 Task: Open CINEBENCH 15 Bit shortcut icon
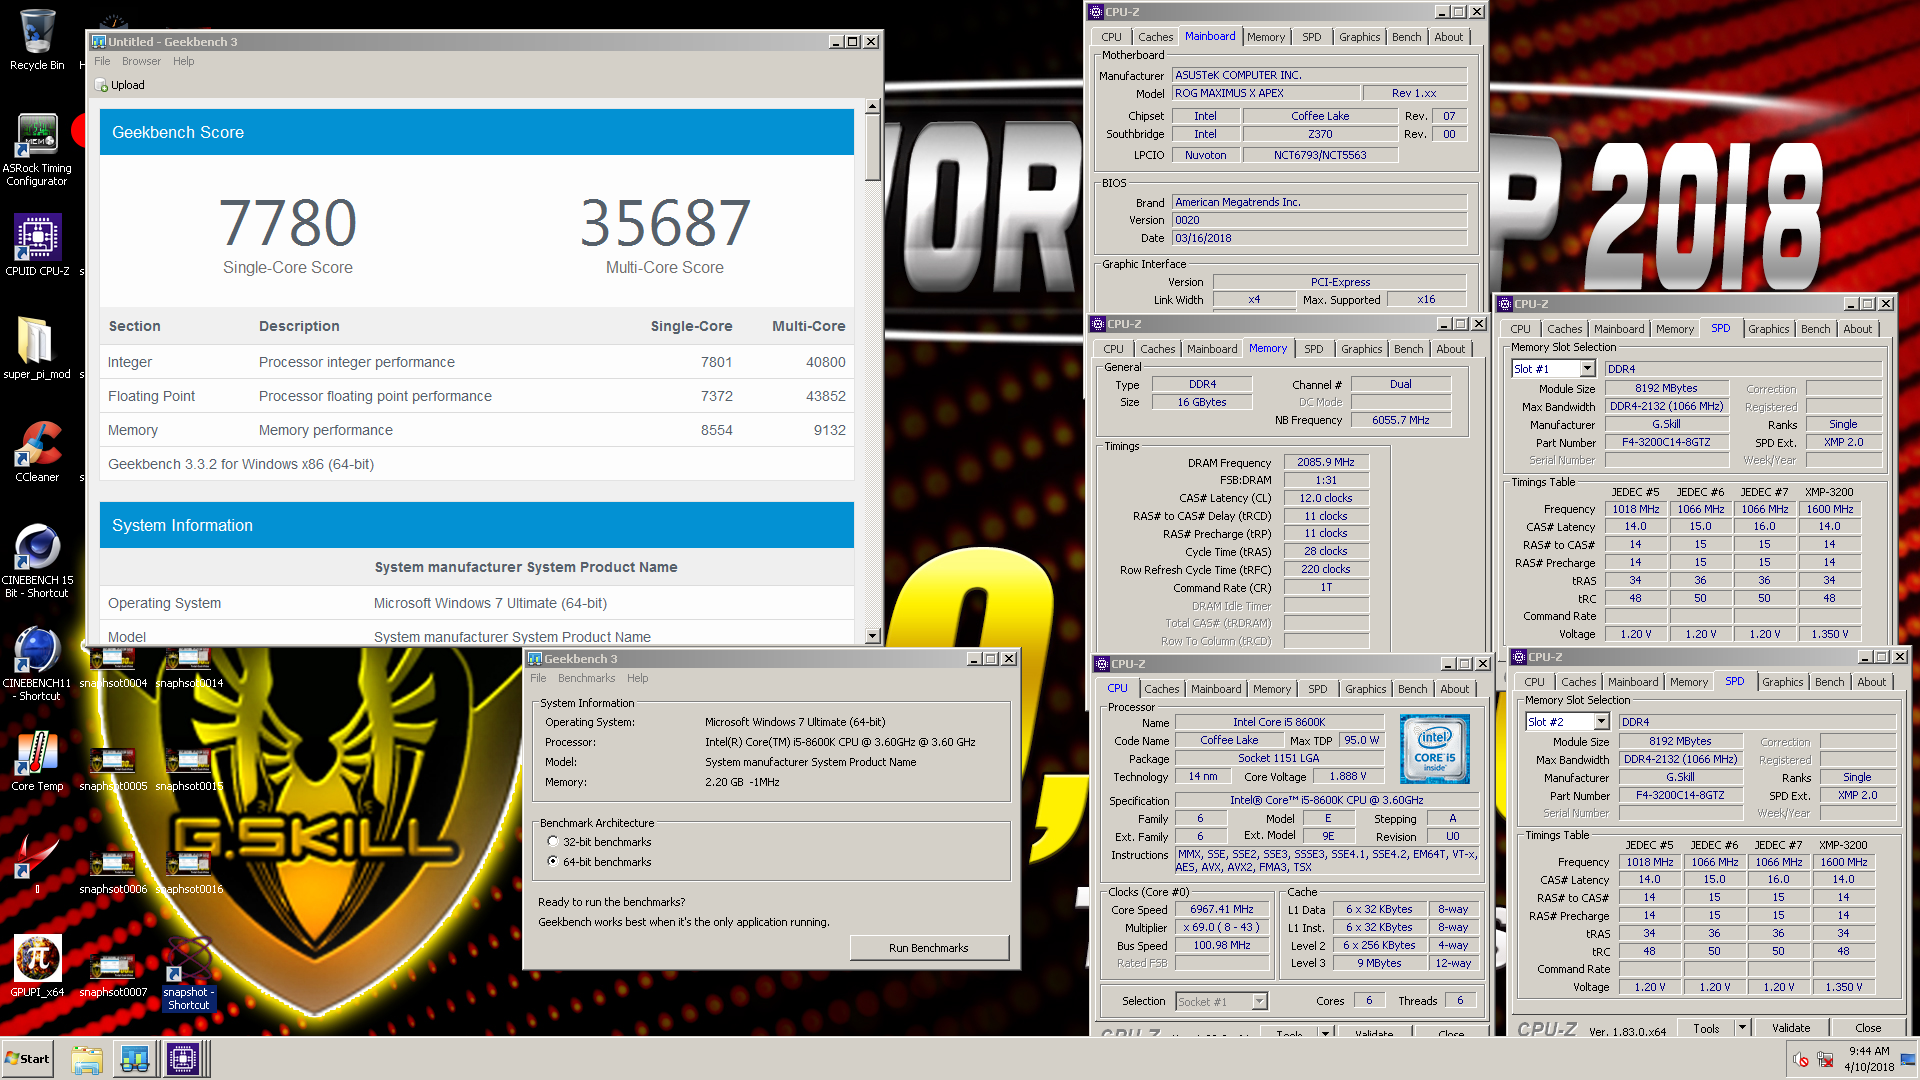click(37, 561)
